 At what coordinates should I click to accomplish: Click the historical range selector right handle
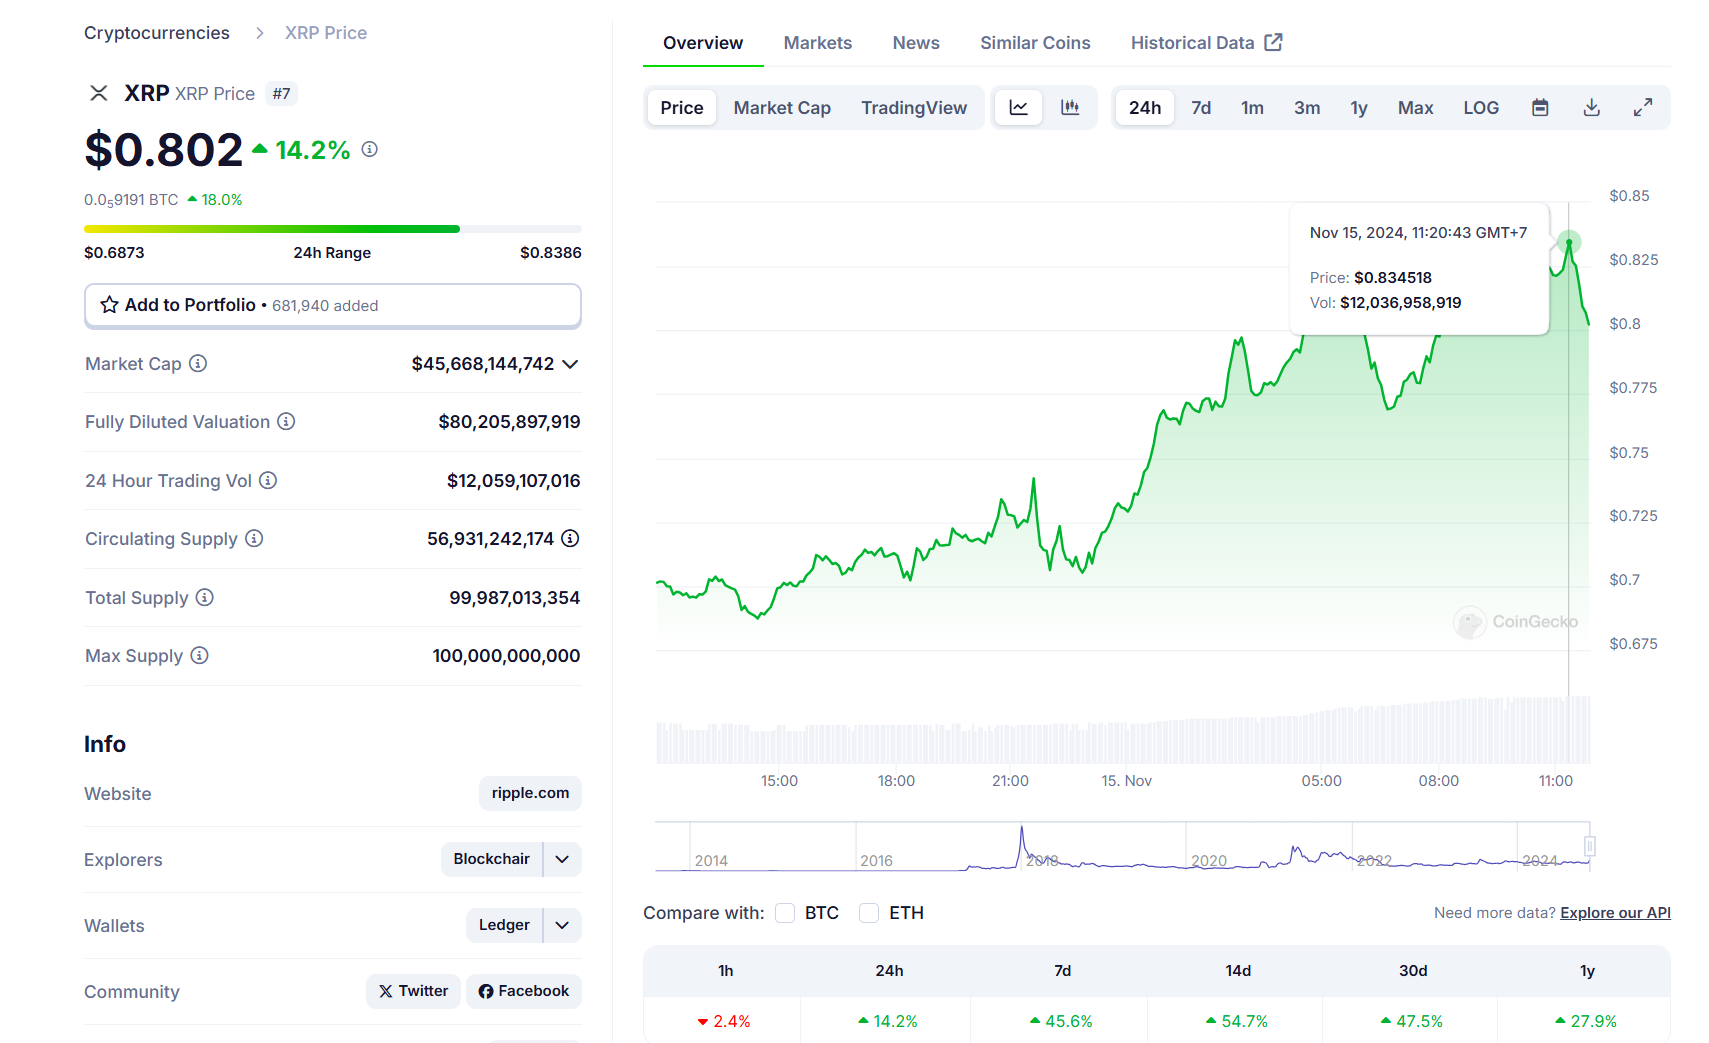[x=1589, y=846]
